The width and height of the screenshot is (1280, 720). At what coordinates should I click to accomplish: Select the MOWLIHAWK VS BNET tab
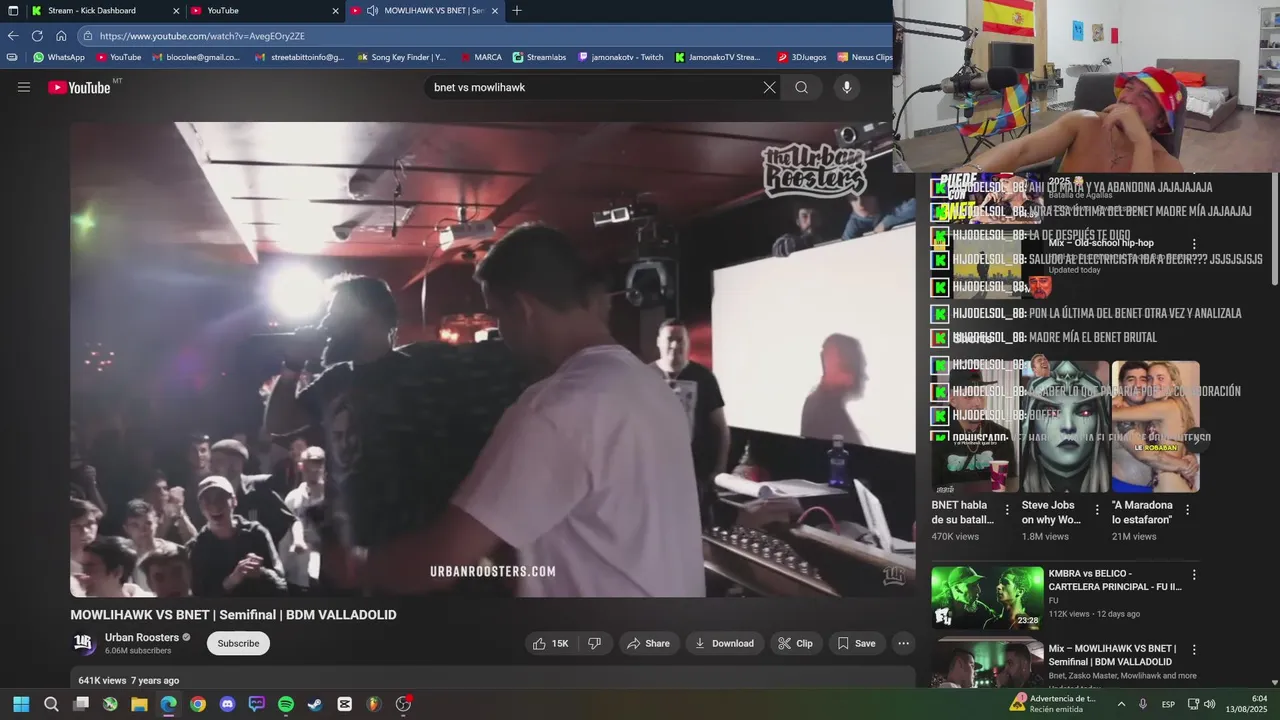coord(424,10)
